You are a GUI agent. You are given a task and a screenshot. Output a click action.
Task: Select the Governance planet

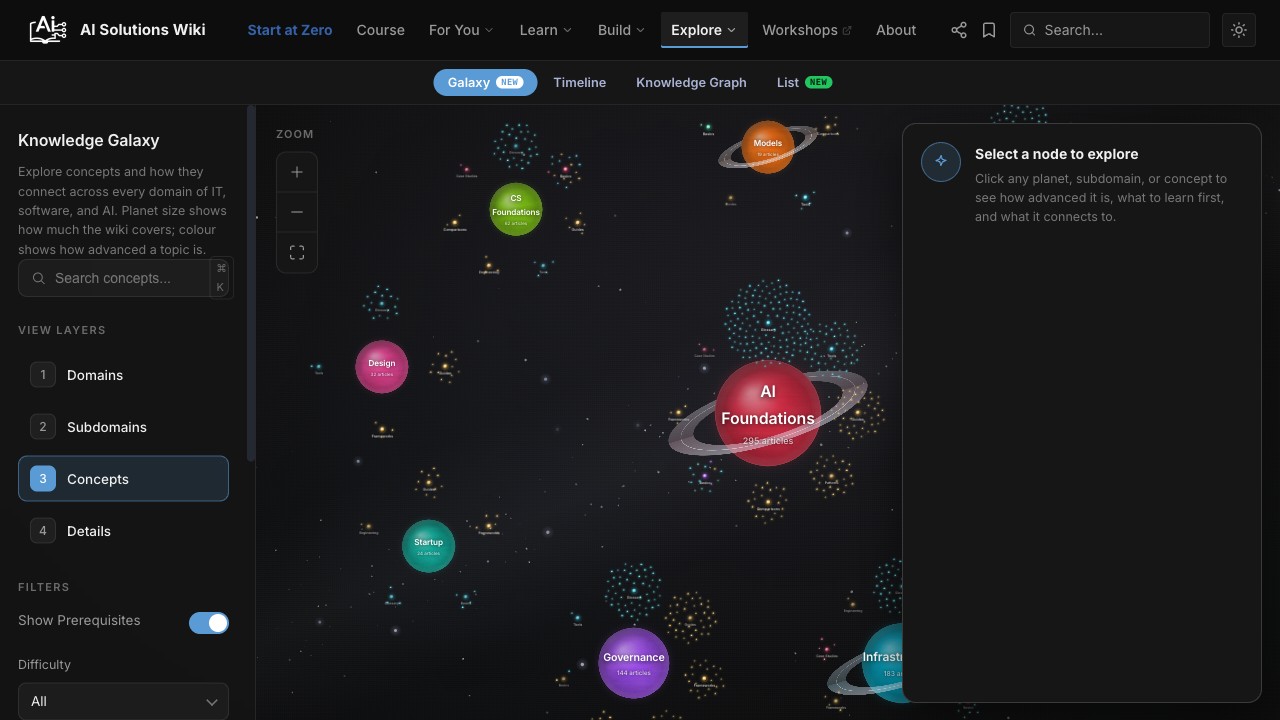(x=633, y=663)
